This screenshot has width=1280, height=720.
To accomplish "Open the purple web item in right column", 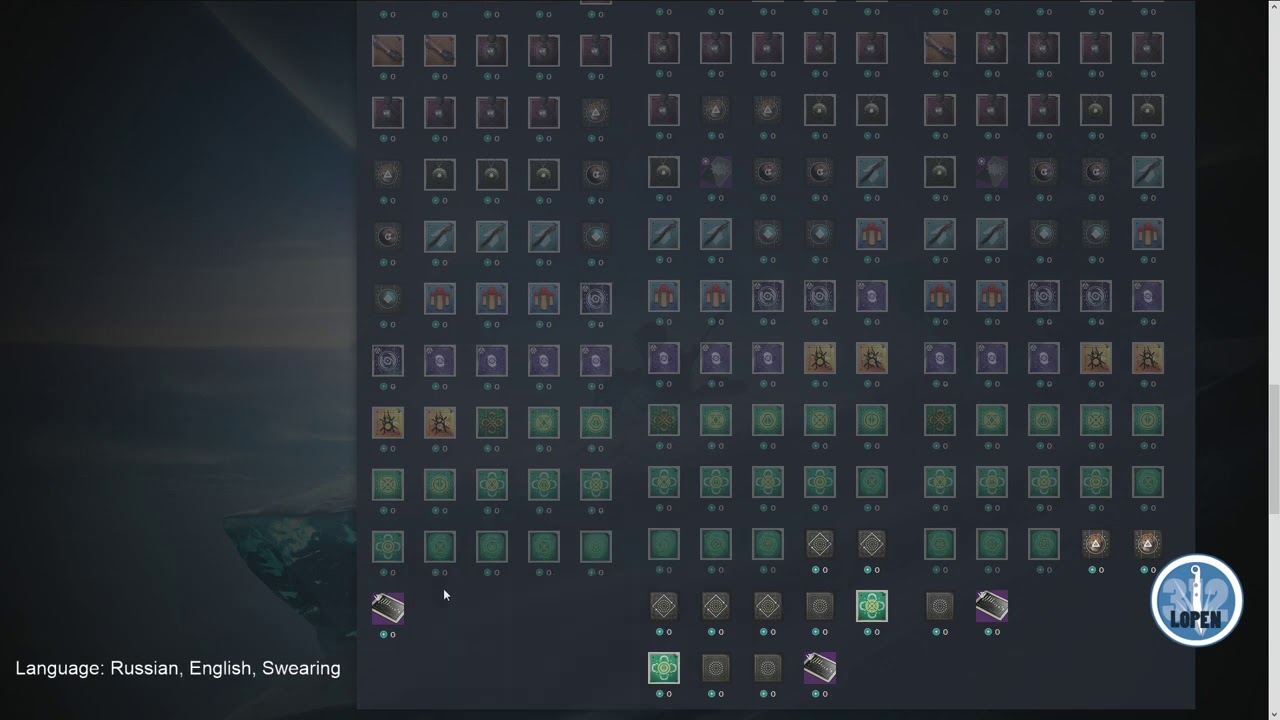I will pos(992,172).
